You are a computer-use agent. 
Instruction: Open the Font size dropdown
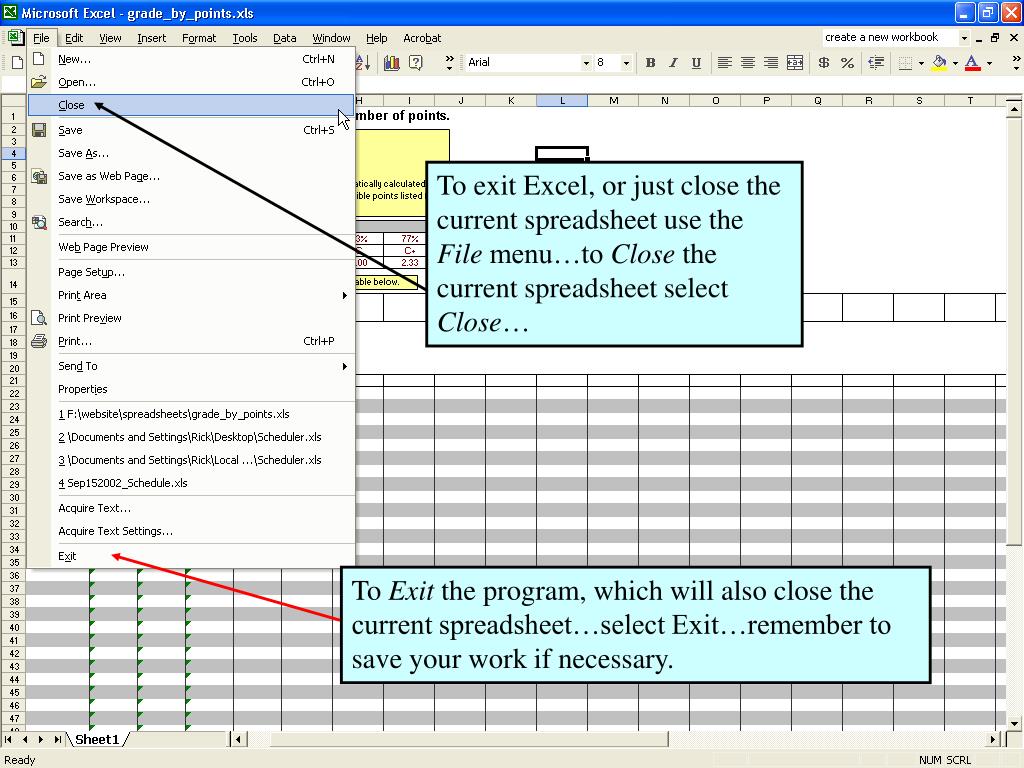pyautogui.click(x=626, y=63)
